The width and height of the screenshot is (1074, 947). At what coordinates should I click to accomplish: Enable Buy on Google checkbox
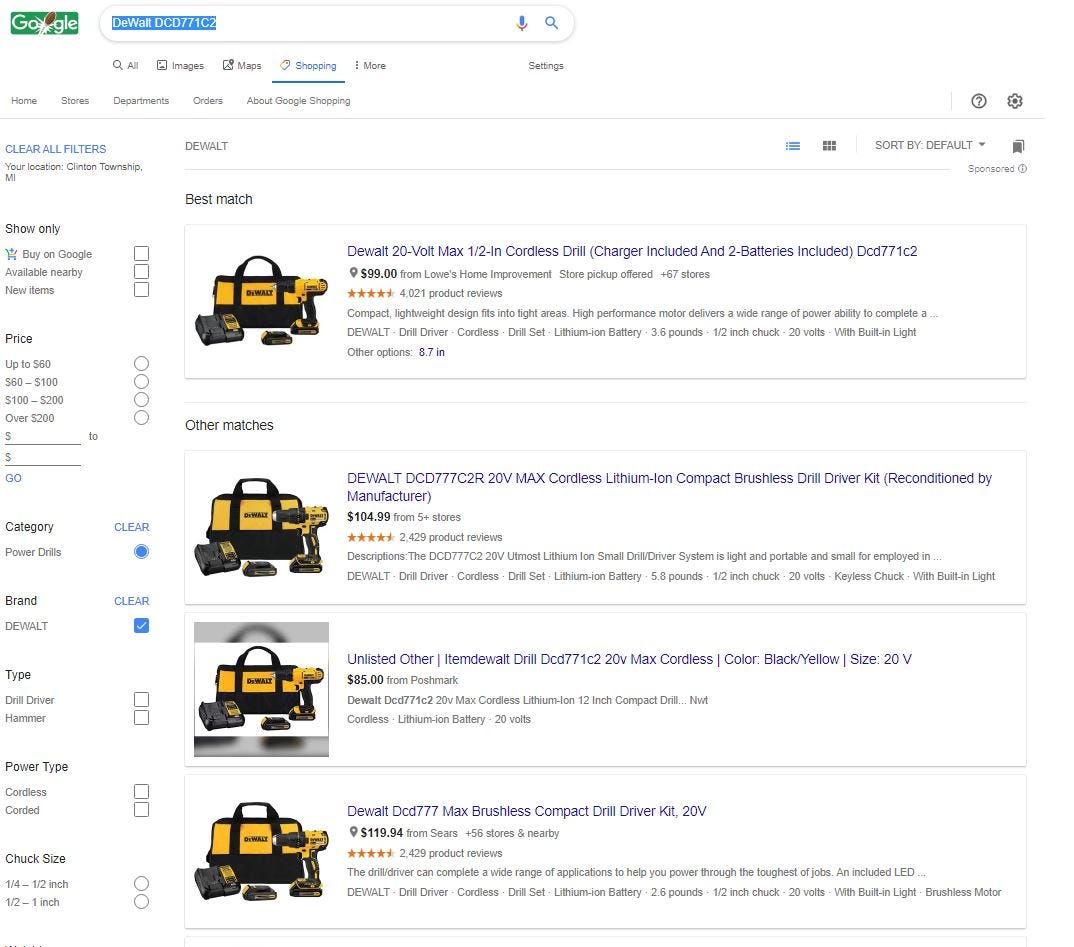click(x=141, y=253)
